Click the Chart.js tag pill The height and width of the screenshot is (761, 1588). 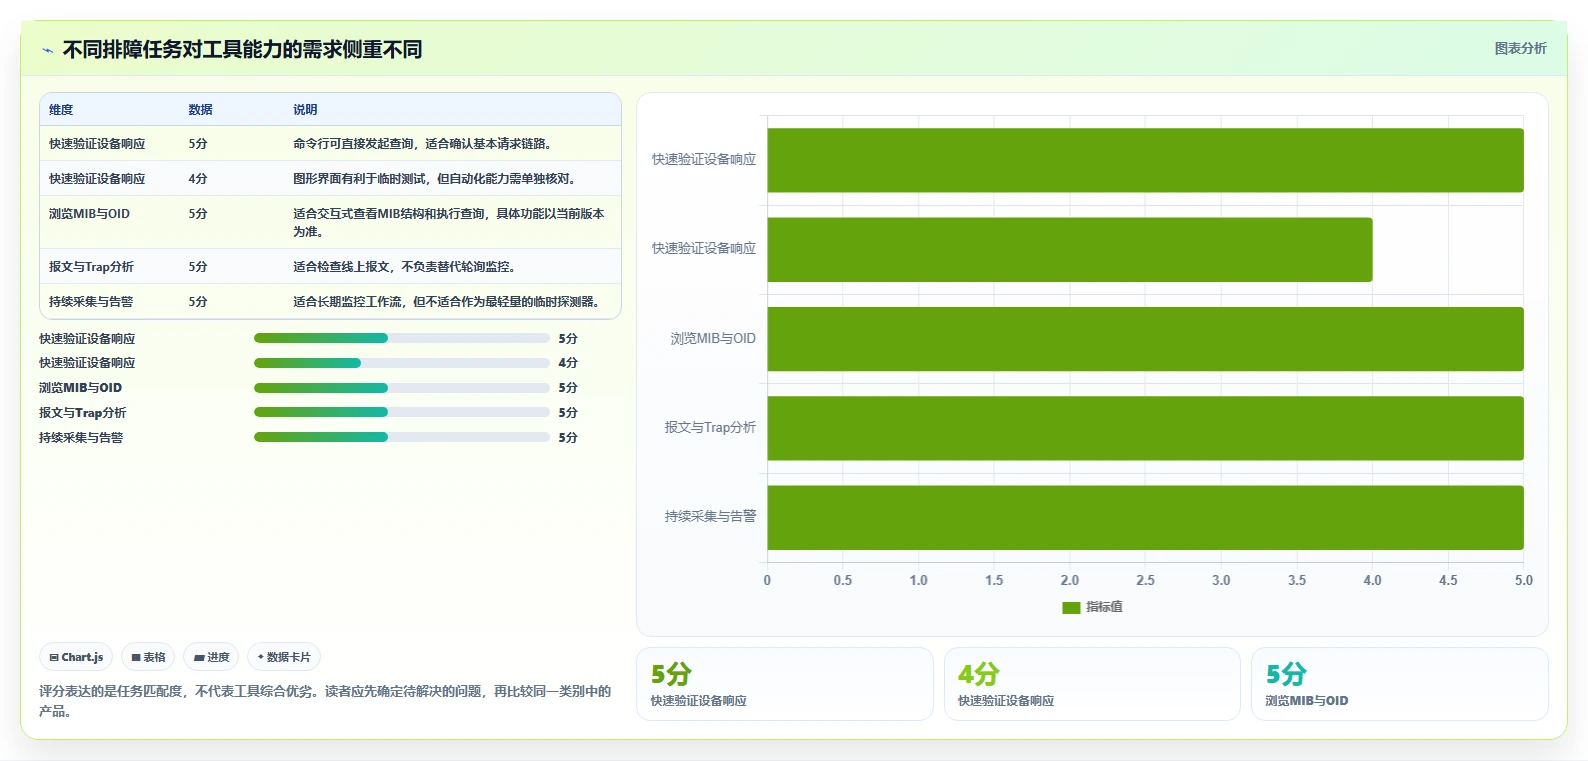click(x=76, y=658)
